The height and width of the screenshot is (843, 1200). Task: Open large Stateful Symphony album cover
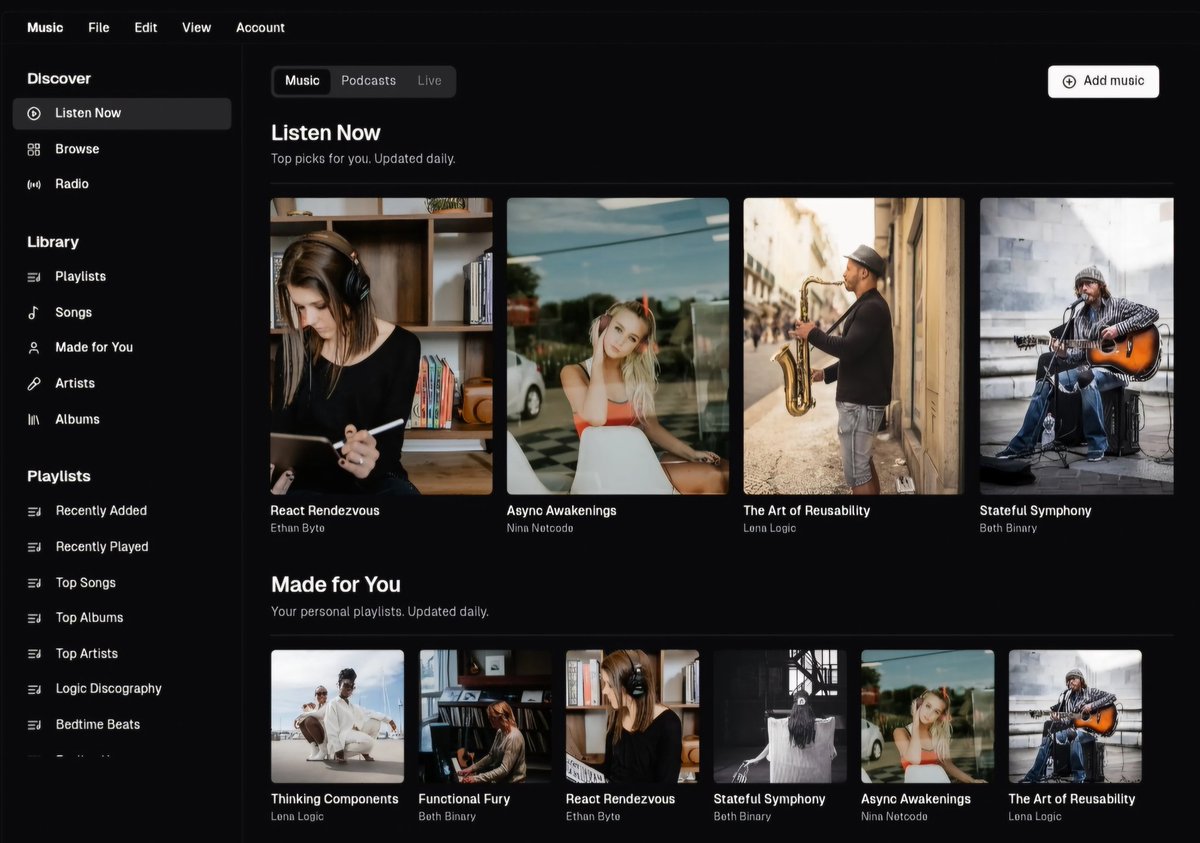(1077, 346)
